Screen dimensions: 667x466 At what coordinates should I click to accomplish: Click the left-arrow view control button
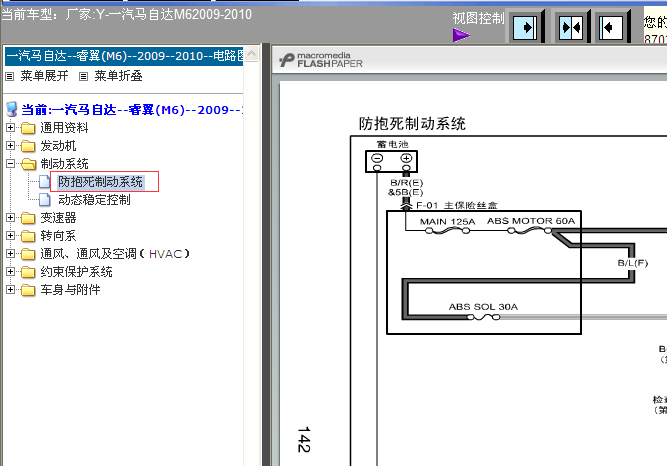[x=611, y=28]
